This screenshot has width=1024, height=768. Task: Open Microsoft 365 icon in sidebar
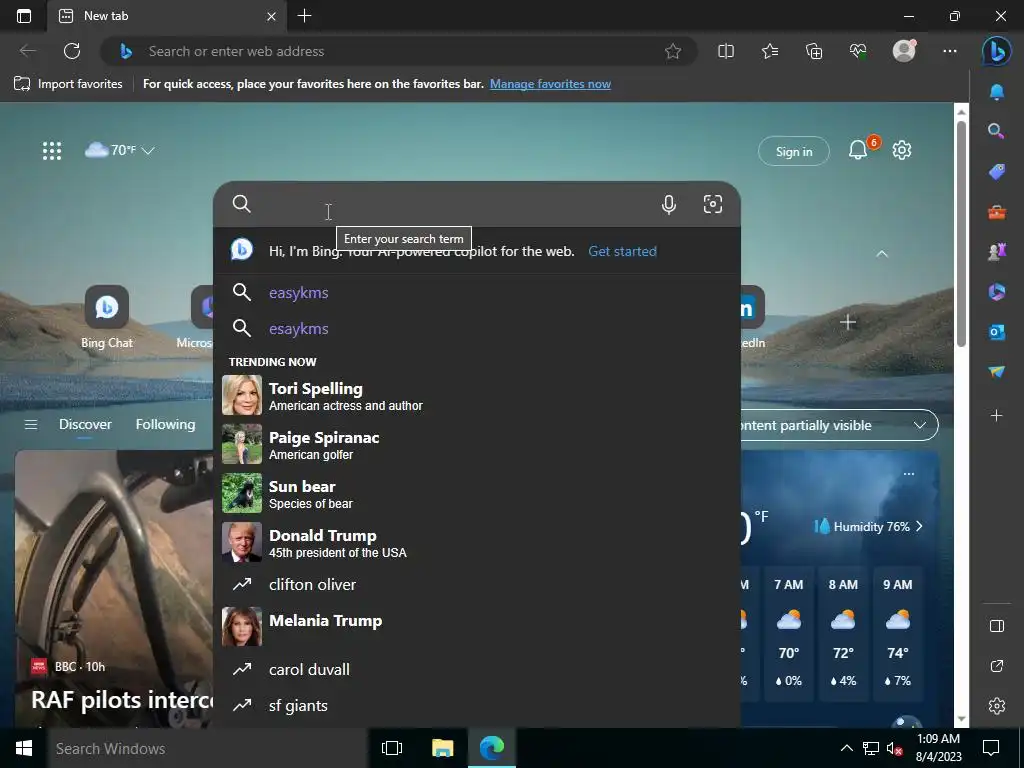(997, 292)
